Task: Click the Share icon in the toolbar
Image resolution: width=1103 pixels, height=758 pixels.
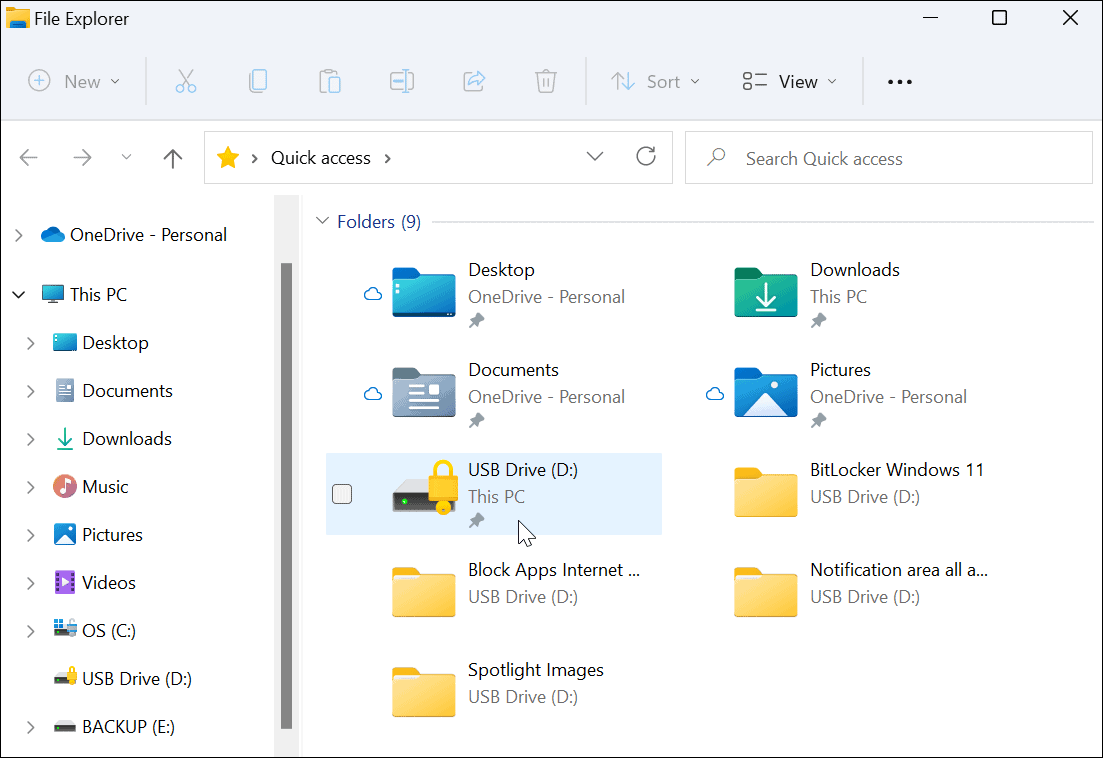Action: [x=473, y=81]
